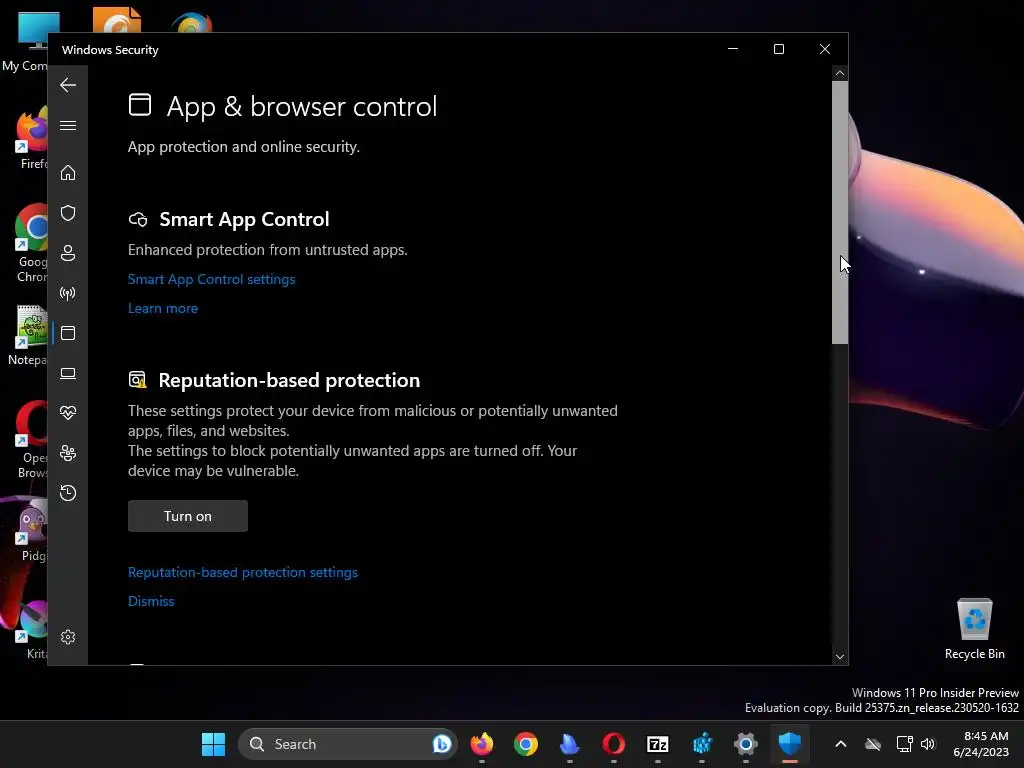Image resolution: width=1024 pixels, height=768 pixels.
Task: Select App & browser control sidebar icon
Action: pos(68,333)
